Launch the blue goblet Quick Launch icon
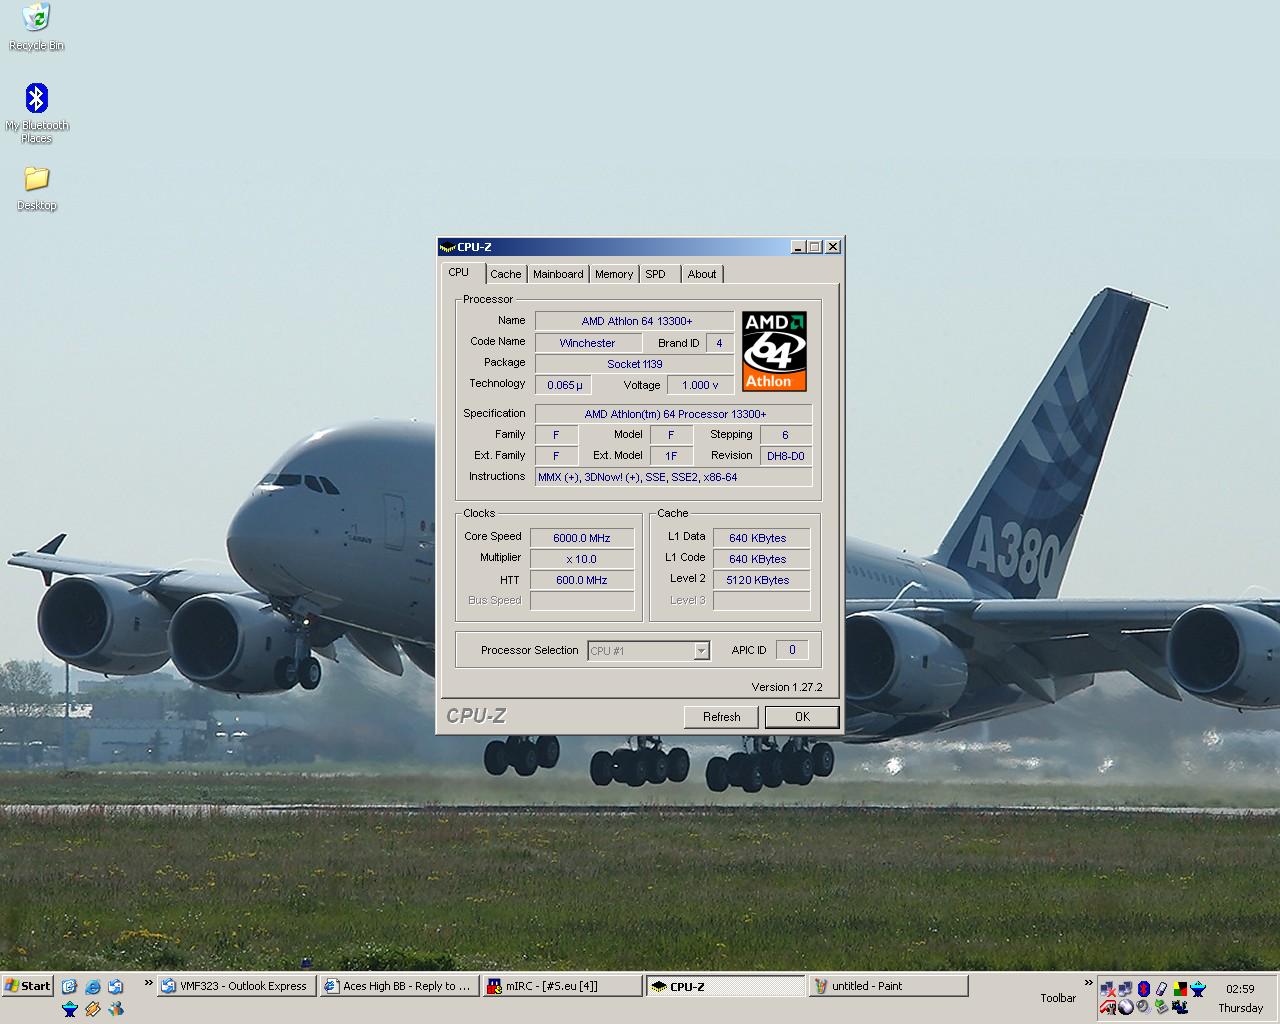1280x1024 pixels. (x=70, y=1009)
